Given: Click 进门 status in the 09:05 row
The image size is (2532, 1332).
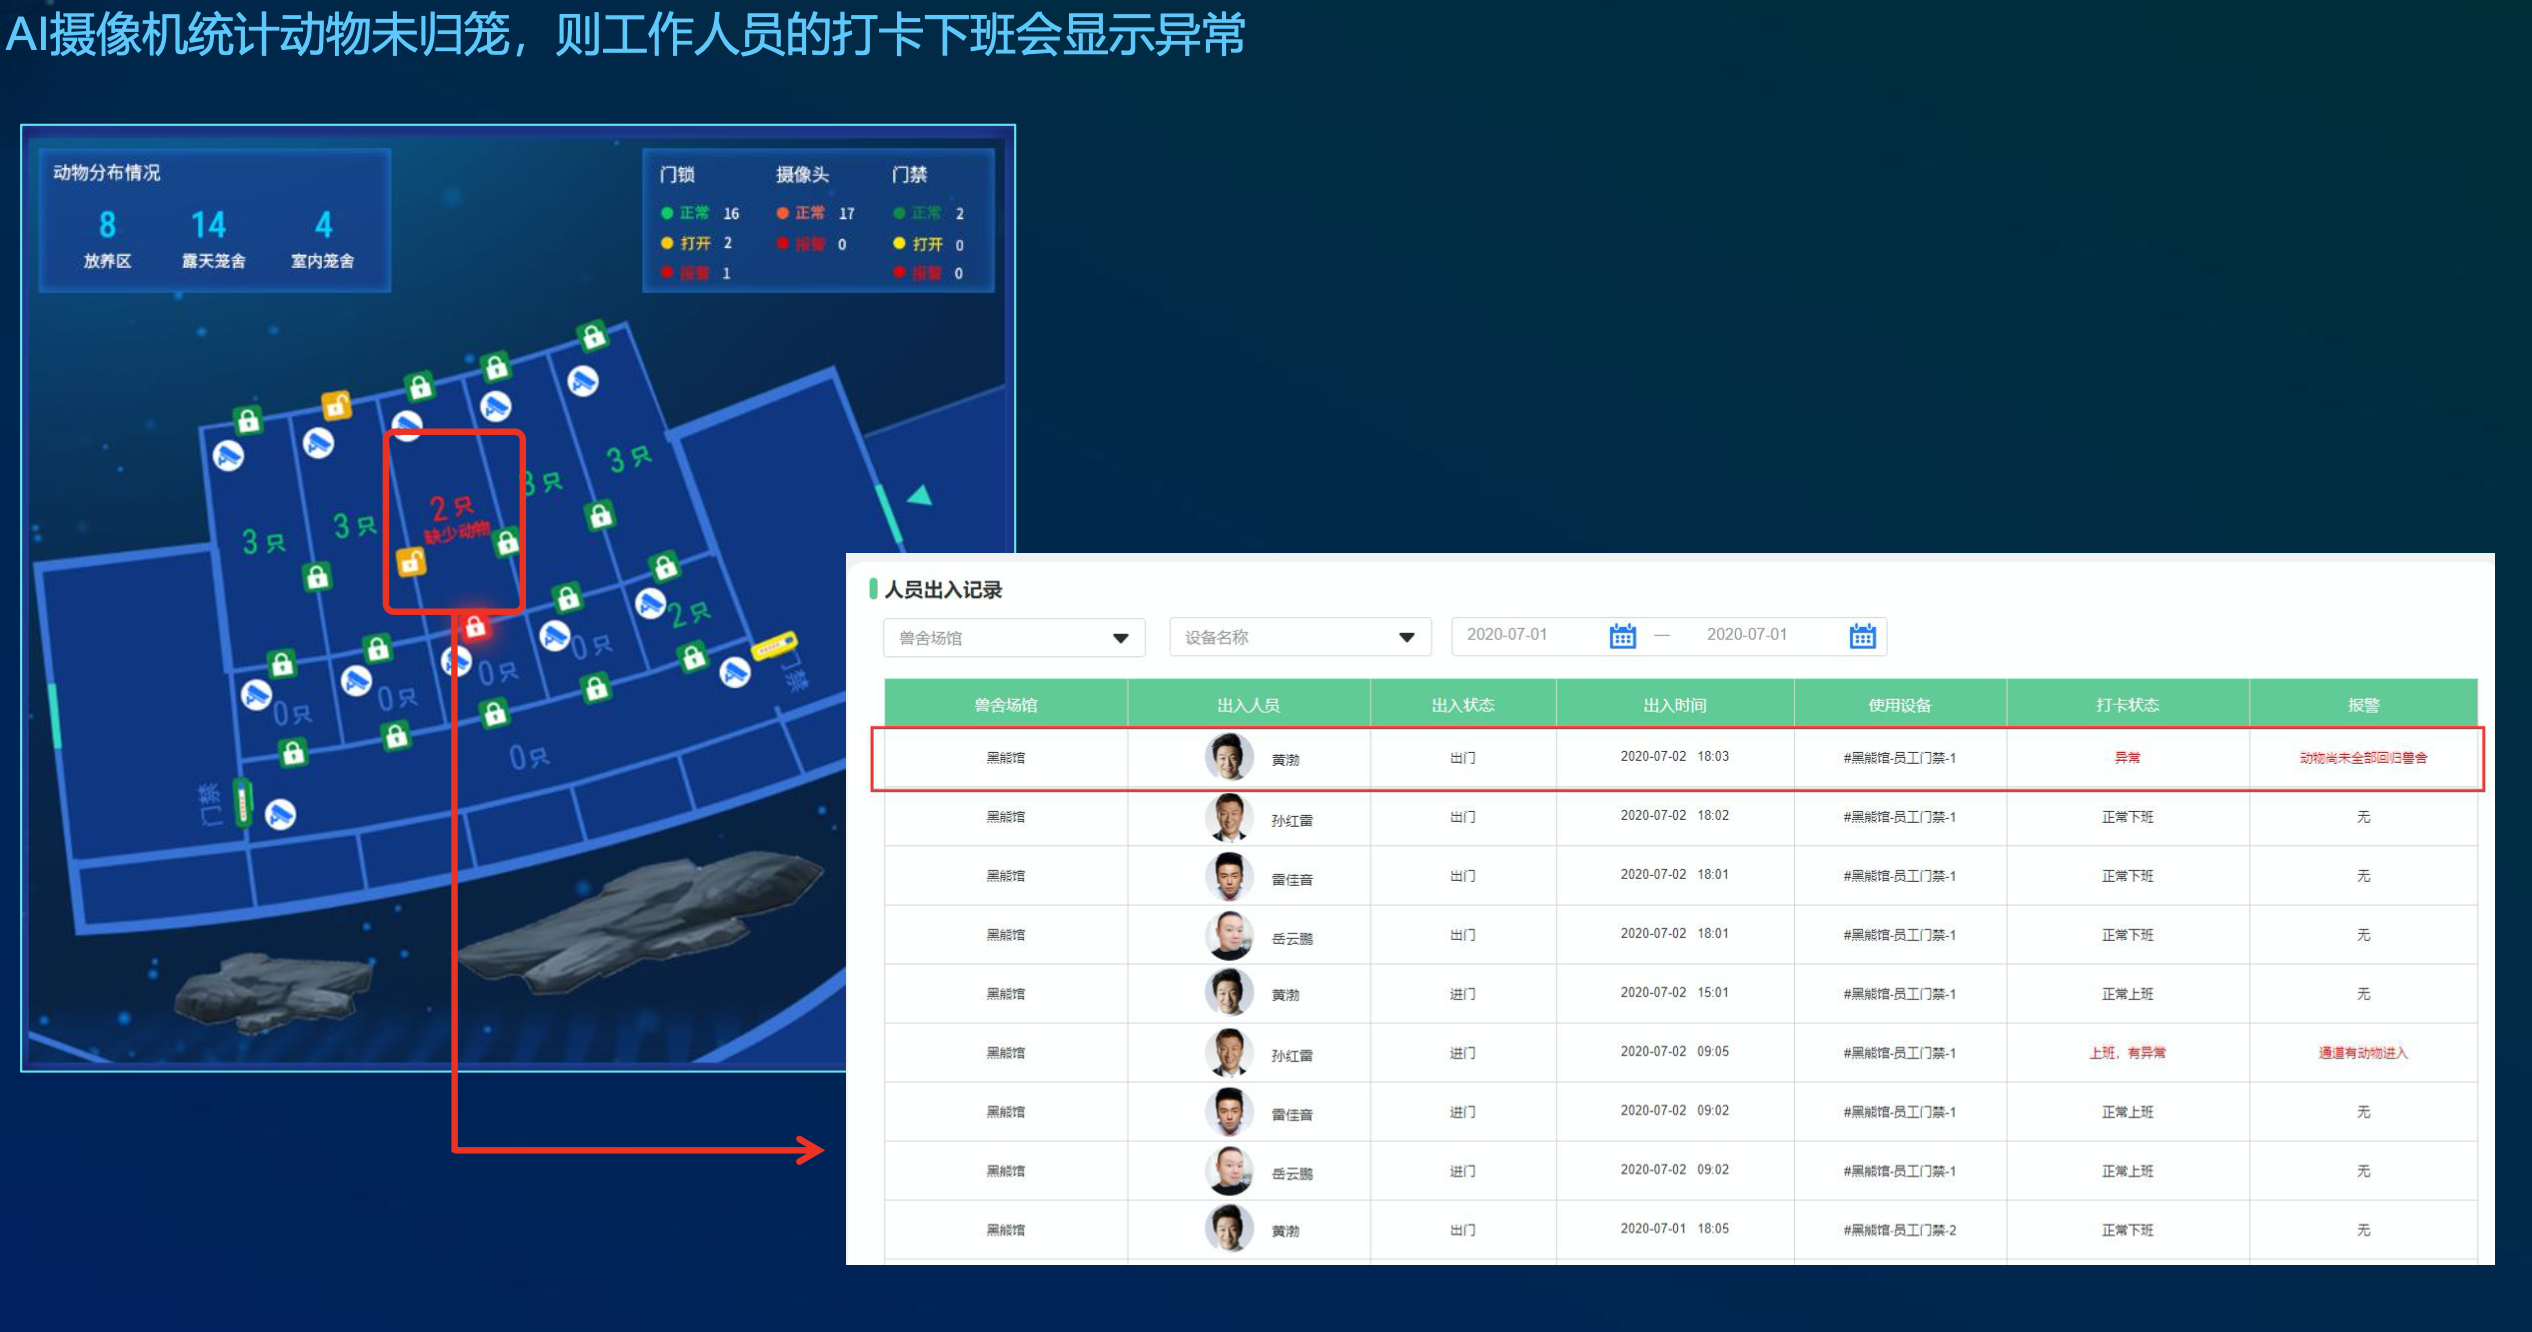Looking at the screenshot, I should click(x=1463, y=1052).
